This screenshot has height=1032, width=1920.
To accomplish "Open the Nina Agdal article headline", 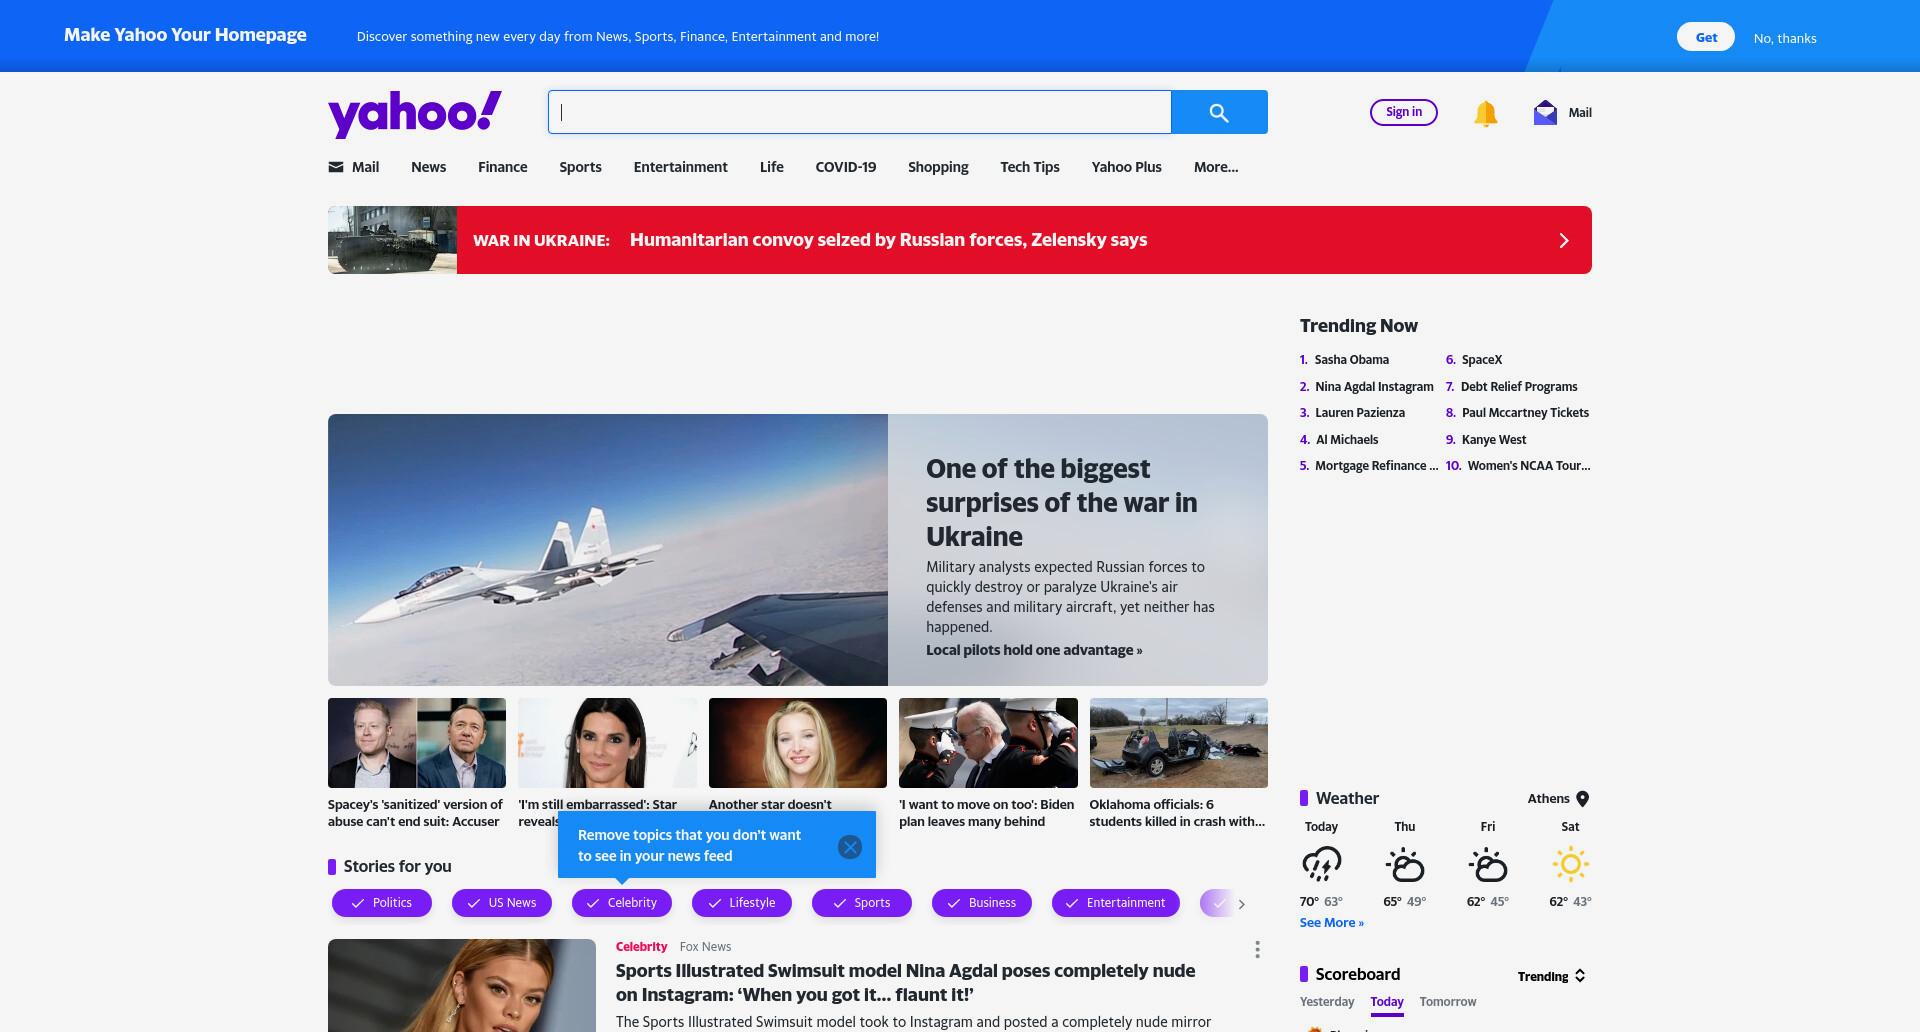I will pyautogui.click(x=905, y=983).
